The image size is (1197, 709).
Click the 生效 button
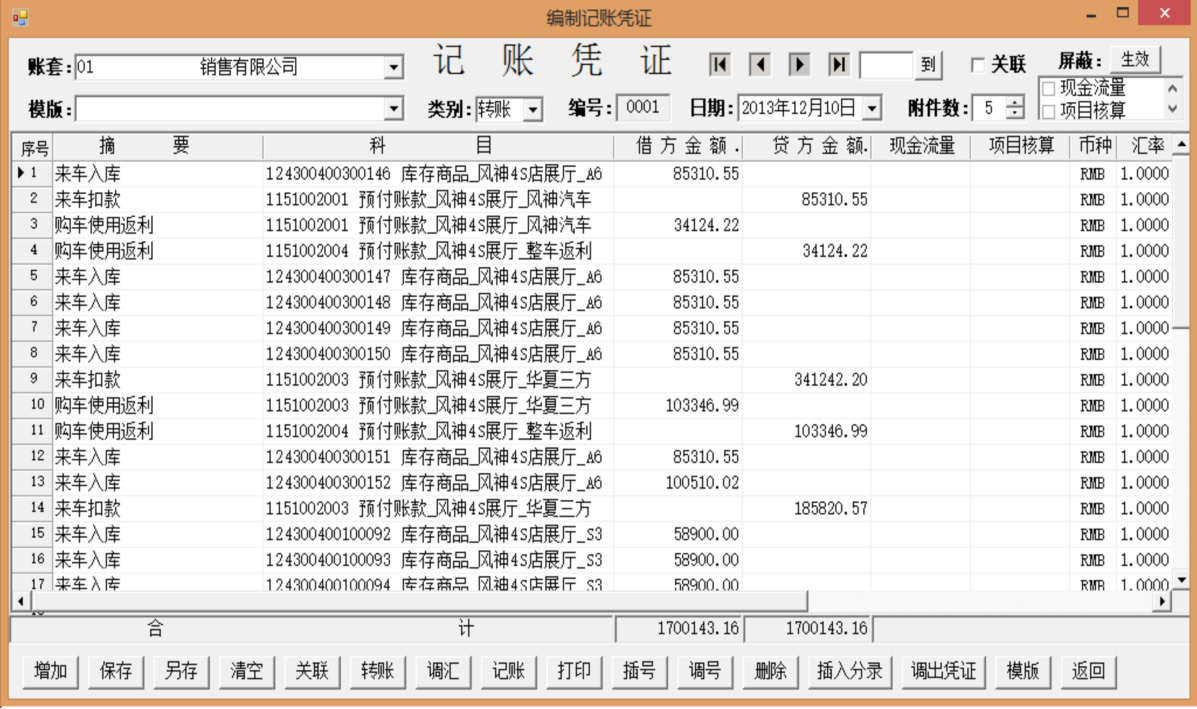(1134, 60)
